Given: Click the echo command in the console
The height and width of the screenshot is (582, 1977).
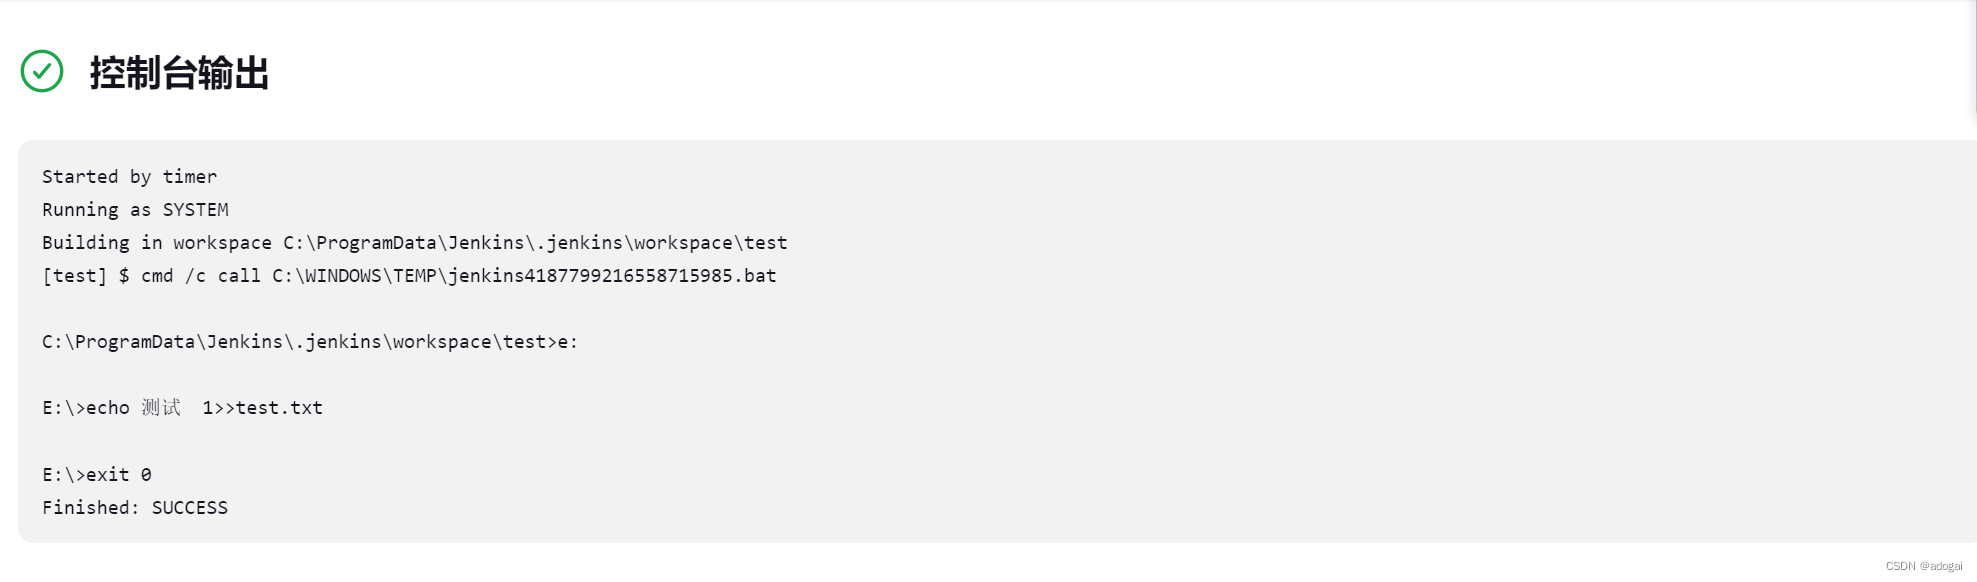Looking at the screenshot, I should (x=108, y=408).
